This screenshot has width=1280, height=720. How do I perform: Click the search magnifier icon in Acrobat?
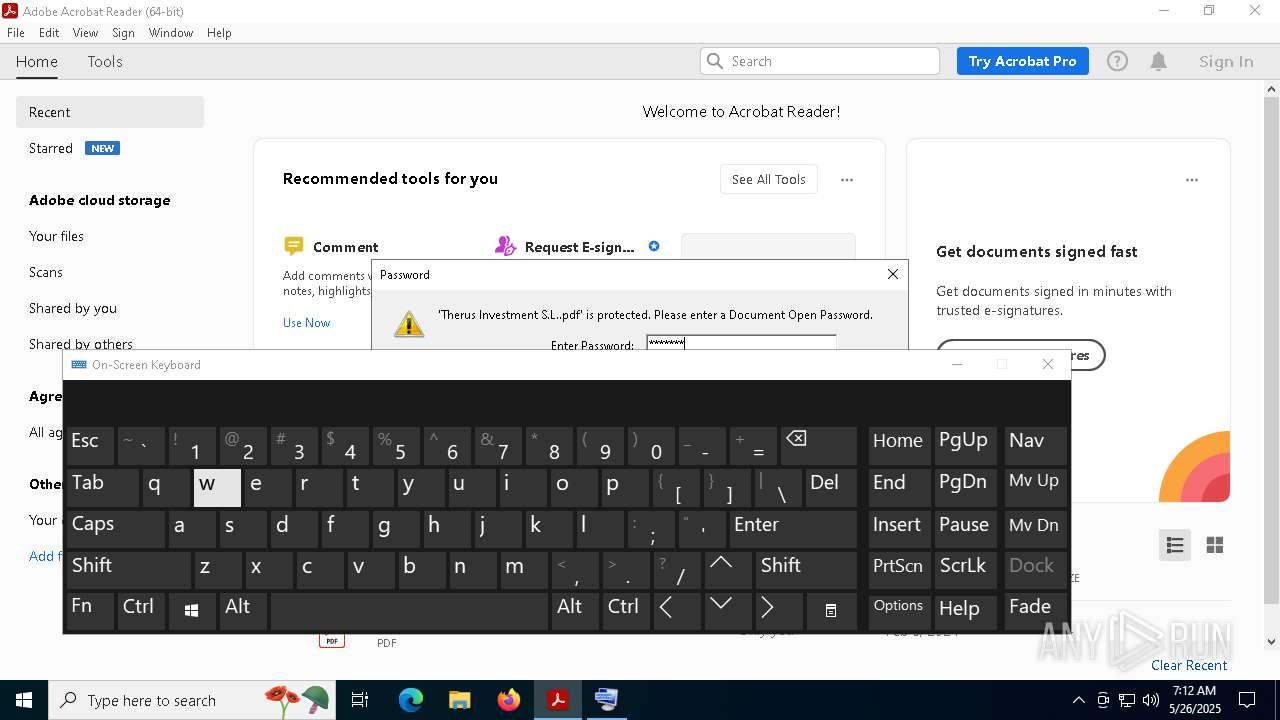(x=715, y=61)
